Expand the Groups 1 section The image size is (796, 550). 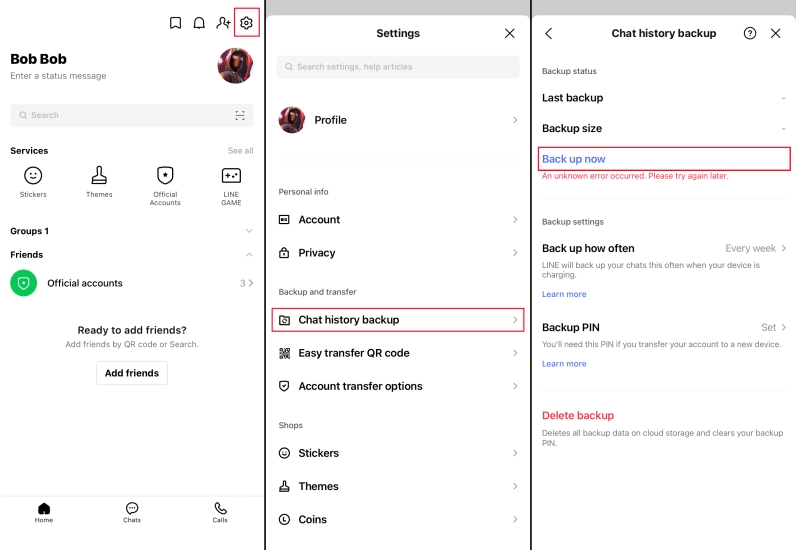point(249,231)
